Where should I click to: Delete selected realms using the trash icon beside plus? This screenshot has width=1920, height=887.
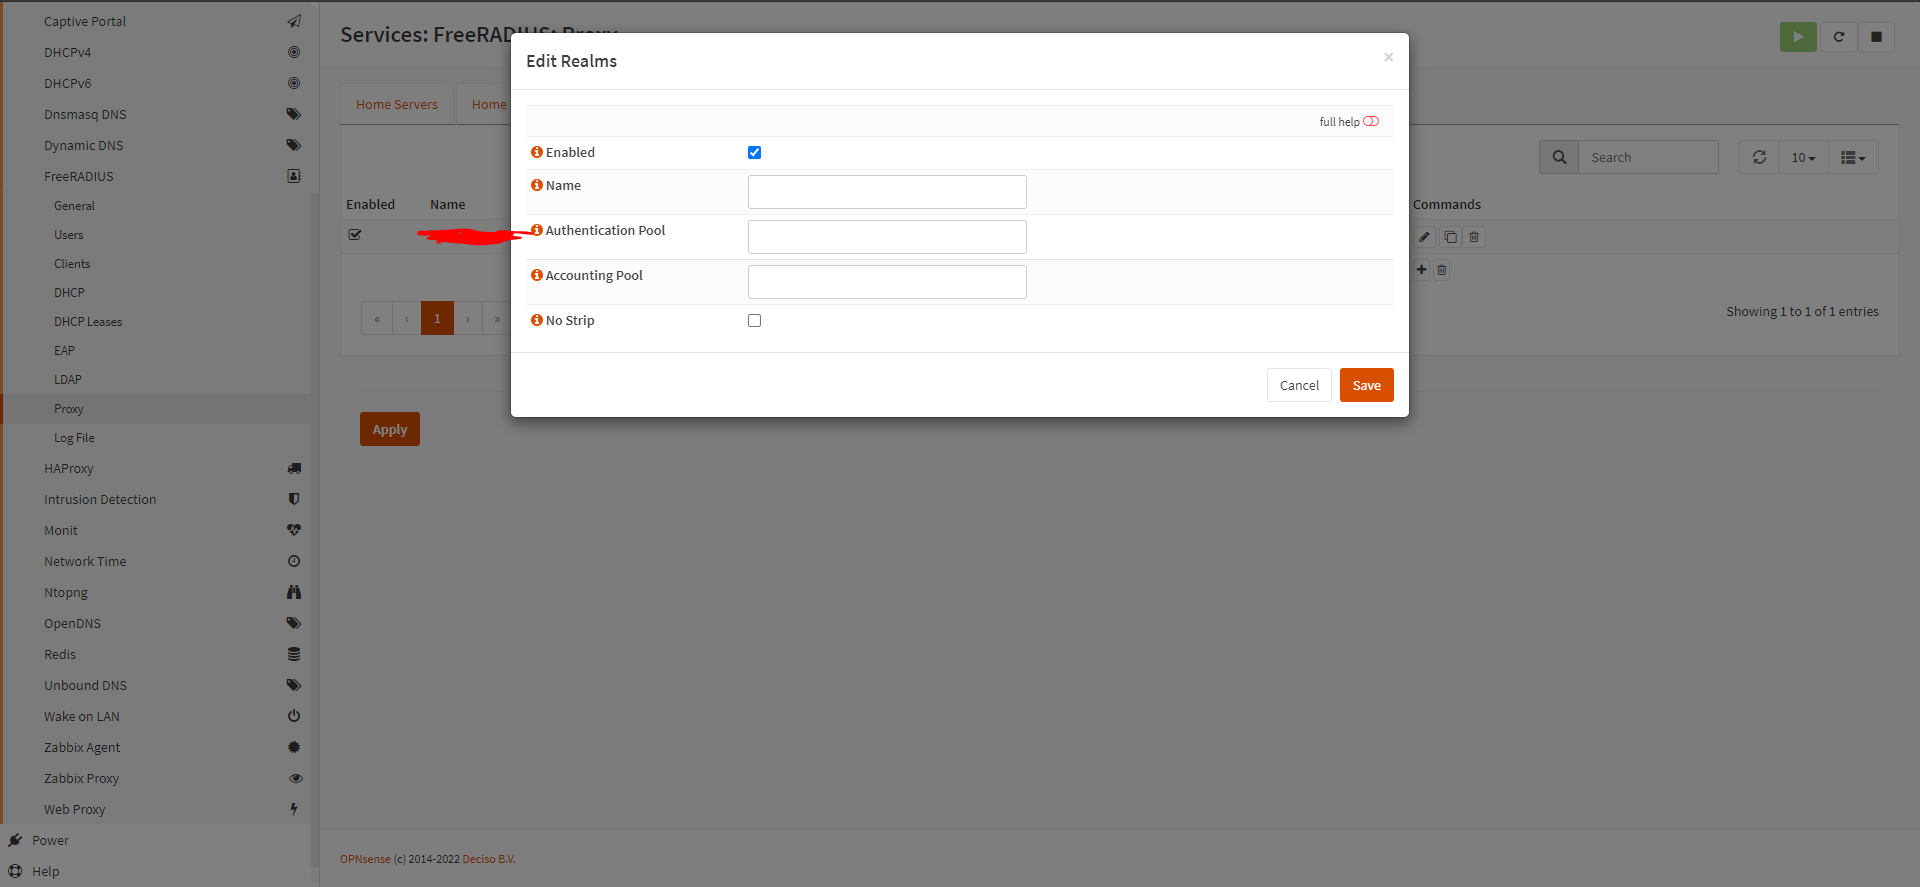point(1441,270)
